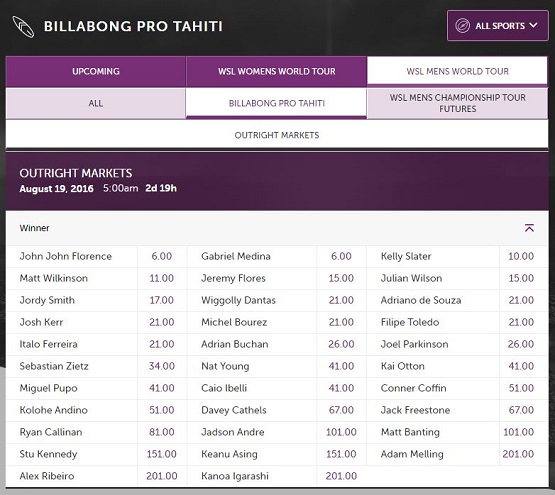The height and width of the screenshot is (495, 555).
Task: Select the All sub-tab
Action: [96, 103]
